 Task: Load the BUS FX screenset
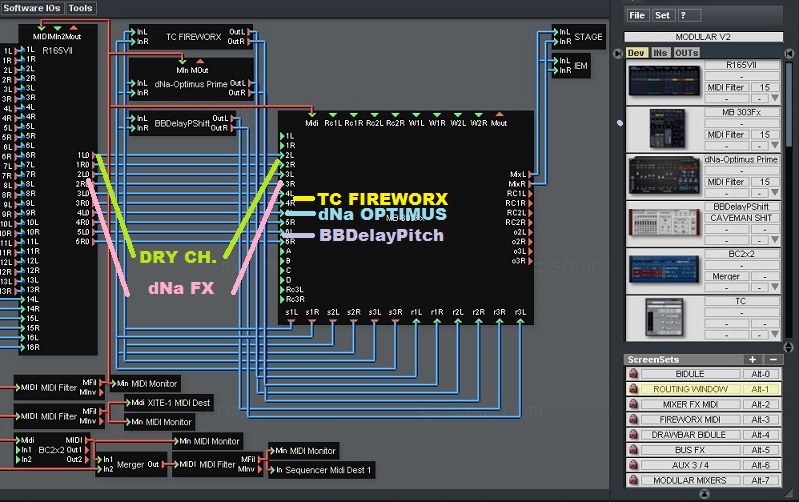[x=690, y=450]
